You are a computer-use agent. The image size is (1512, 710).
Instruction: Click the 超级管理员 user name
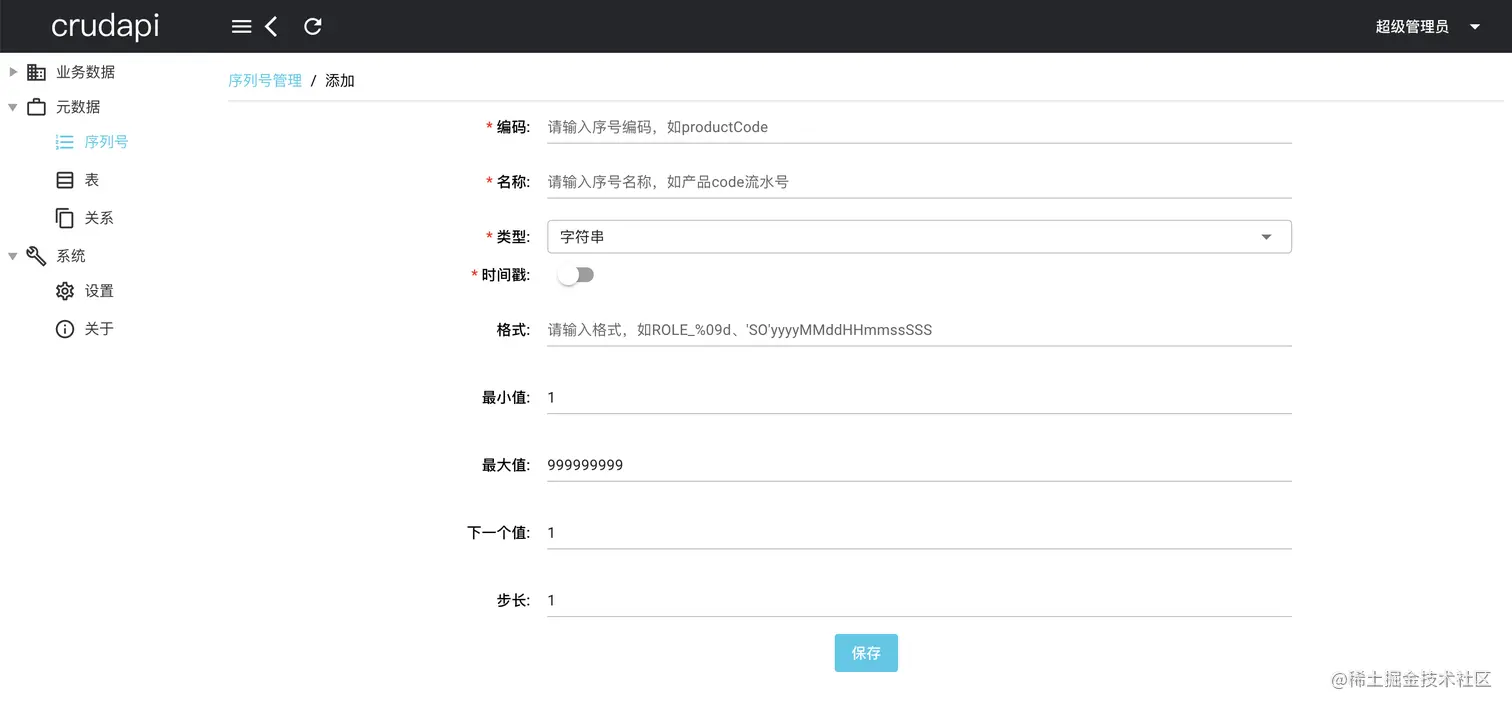(1412, 27)
